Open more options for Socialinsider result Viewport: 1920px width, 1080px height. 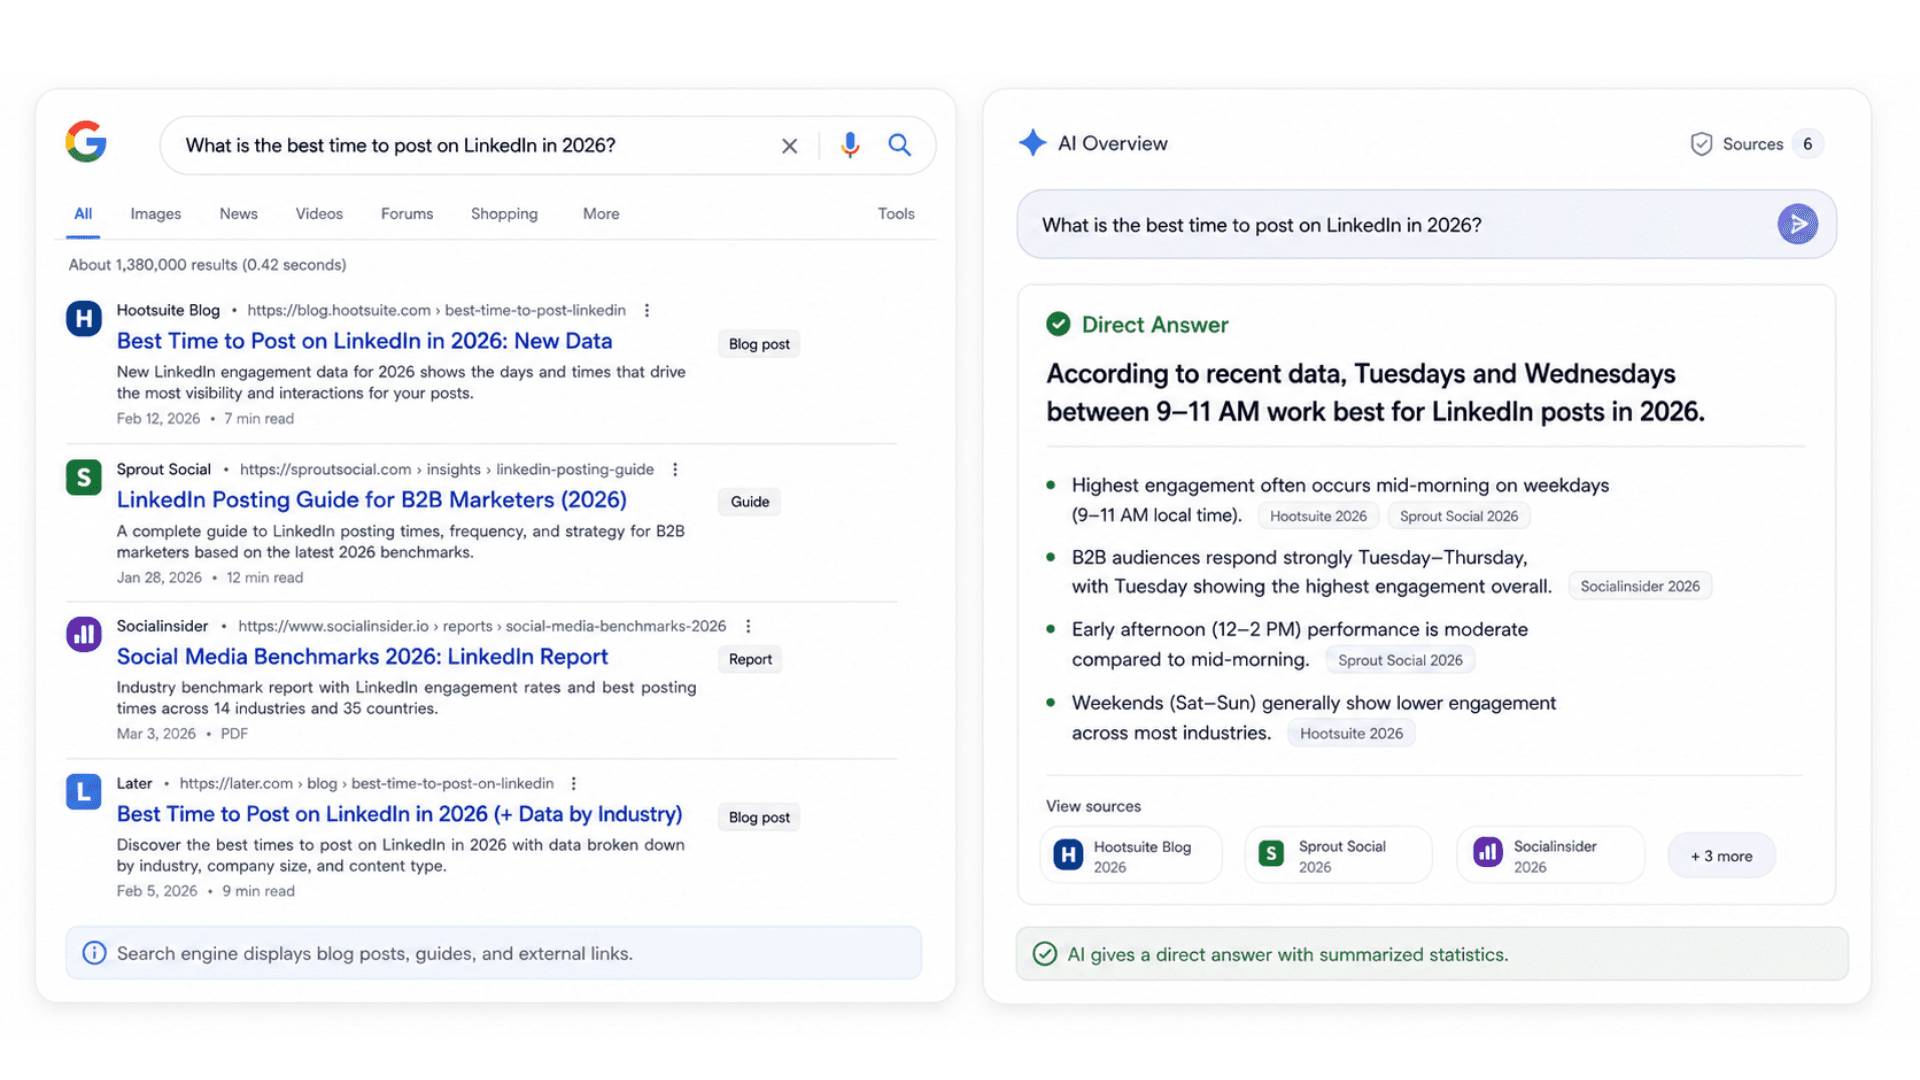(x=748, y=627)
